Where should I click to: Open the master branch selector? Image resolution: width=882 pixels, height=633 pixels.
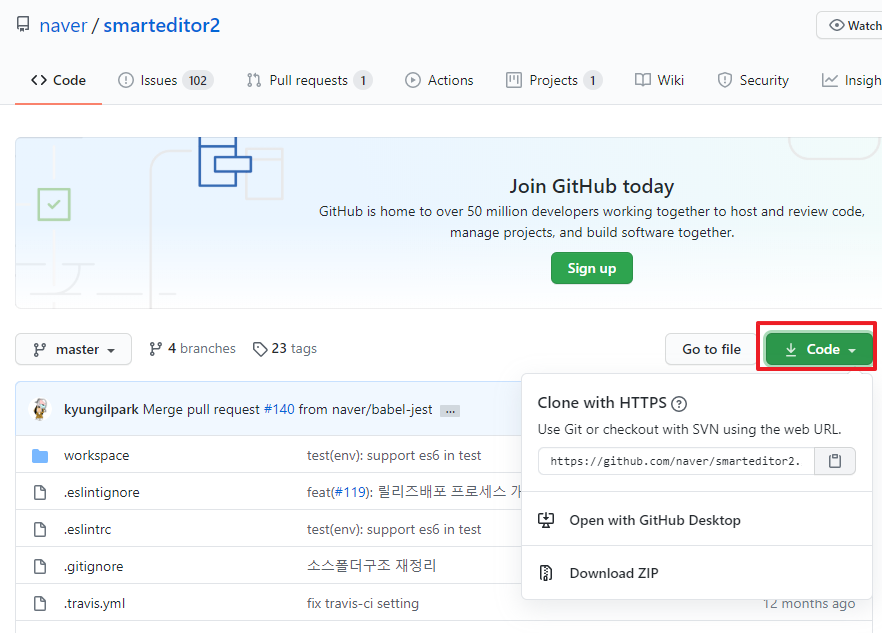73,349
